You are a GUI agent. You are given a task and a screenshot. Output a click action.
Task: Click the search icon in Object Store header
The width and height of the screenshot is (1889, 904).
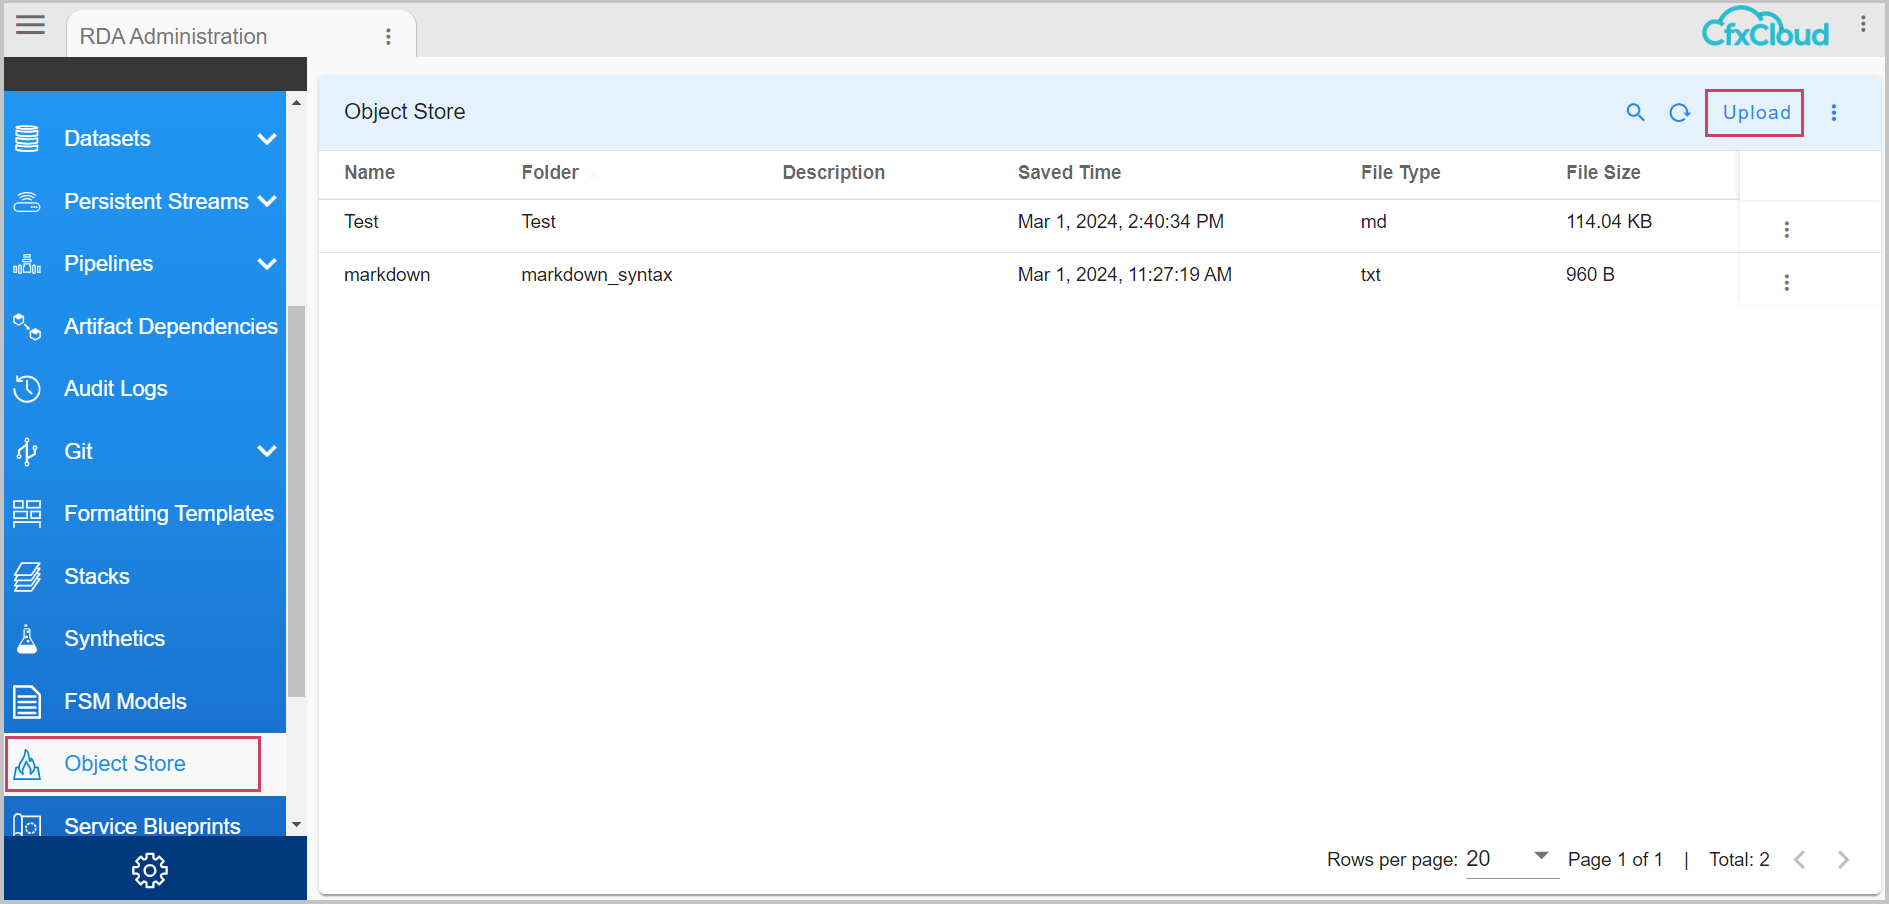tap(1635, 112)
